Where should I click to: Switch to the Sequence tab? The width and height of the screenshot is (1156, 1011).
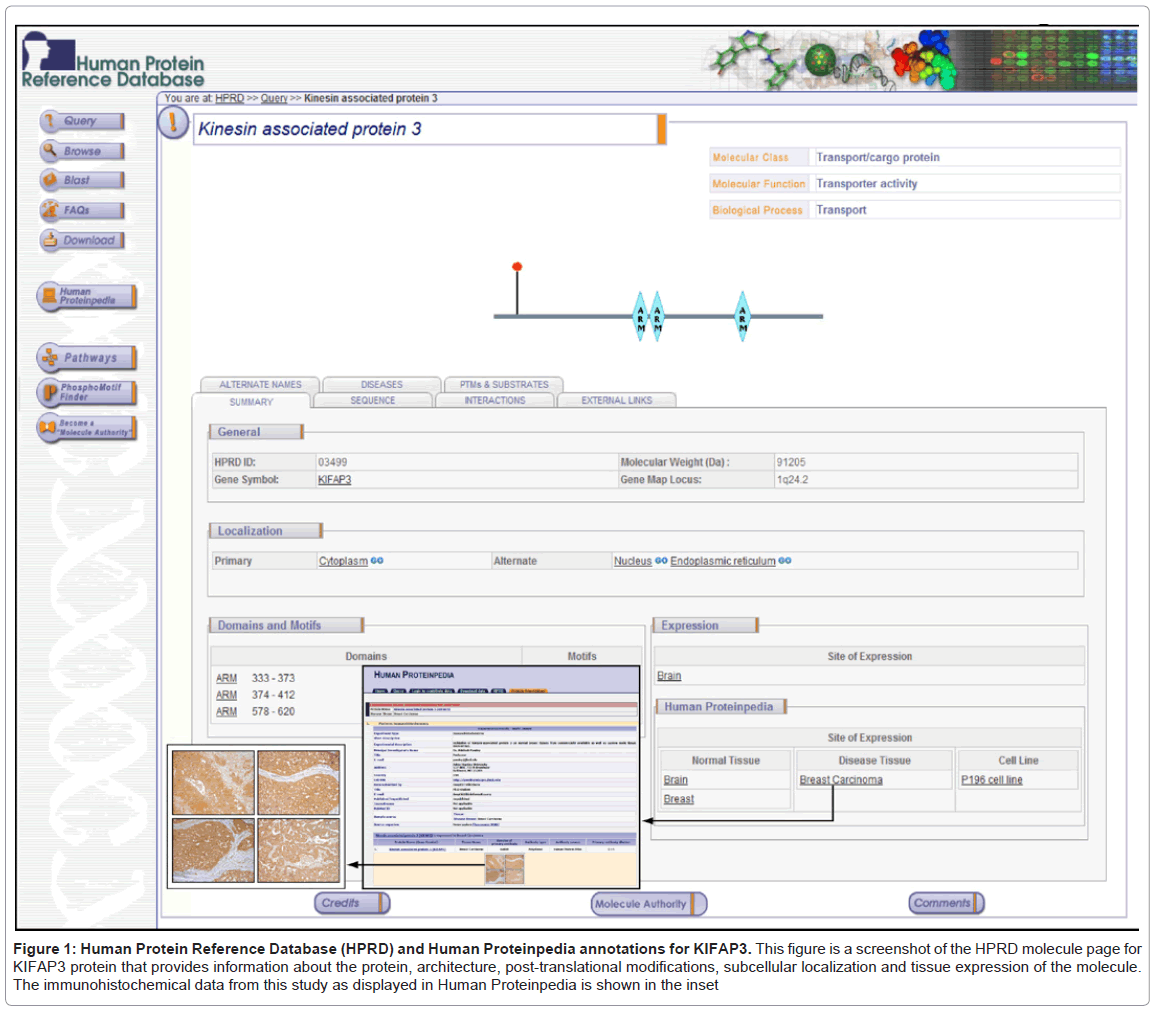[x=372, y=400]
